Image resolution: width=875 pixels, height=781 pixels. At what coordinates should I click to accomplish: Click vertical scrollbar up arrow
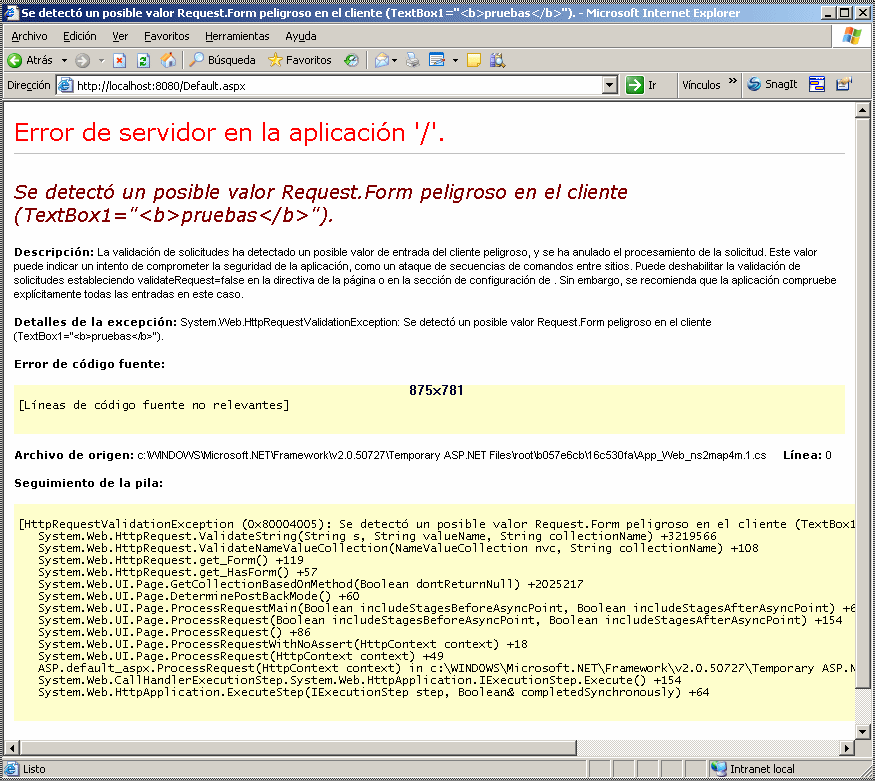[x=863, y=110]
